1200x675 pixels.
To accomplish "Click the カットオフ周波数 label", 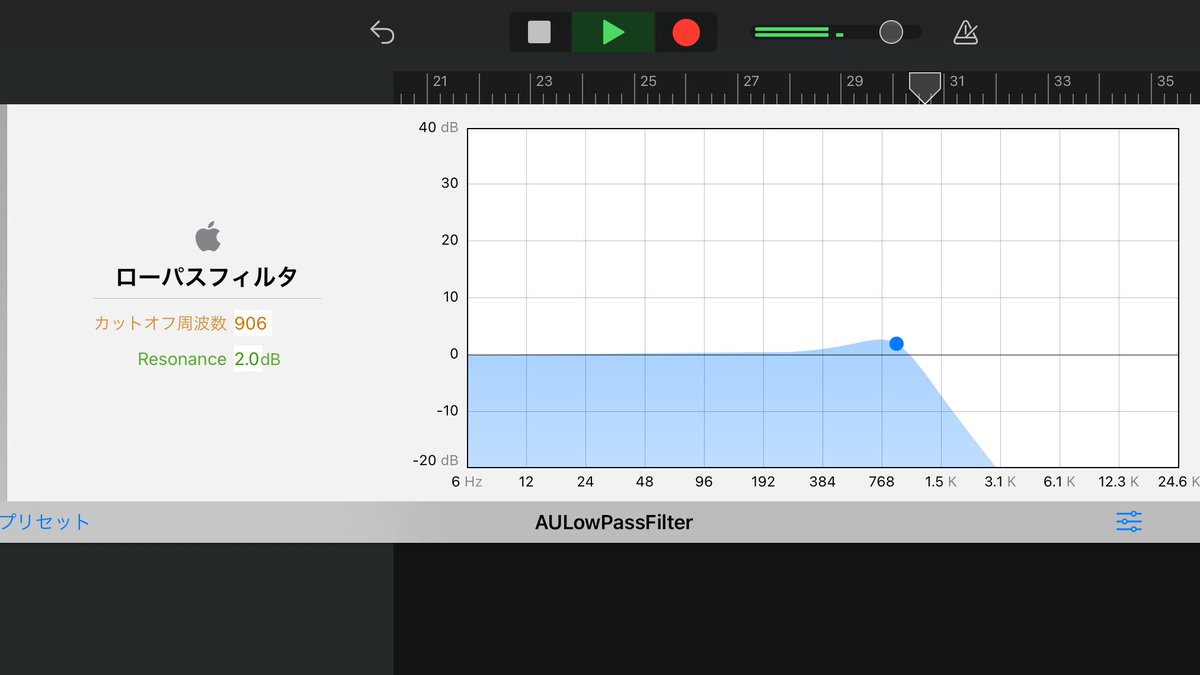I will 161,323.
